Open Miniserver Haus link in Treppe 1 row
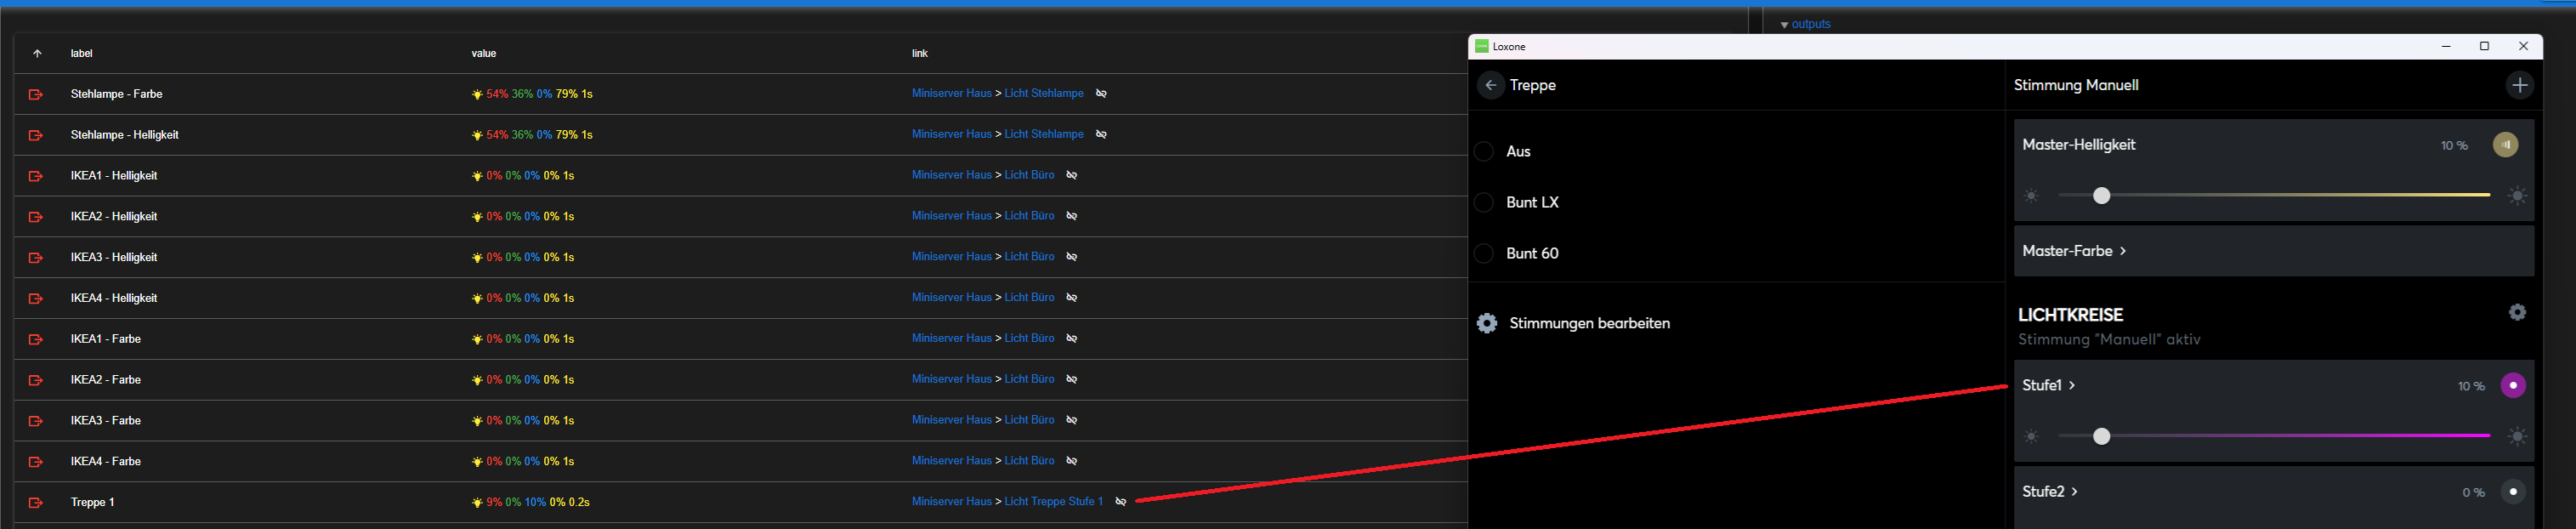 pyautogui.click(x=952, y=502)
